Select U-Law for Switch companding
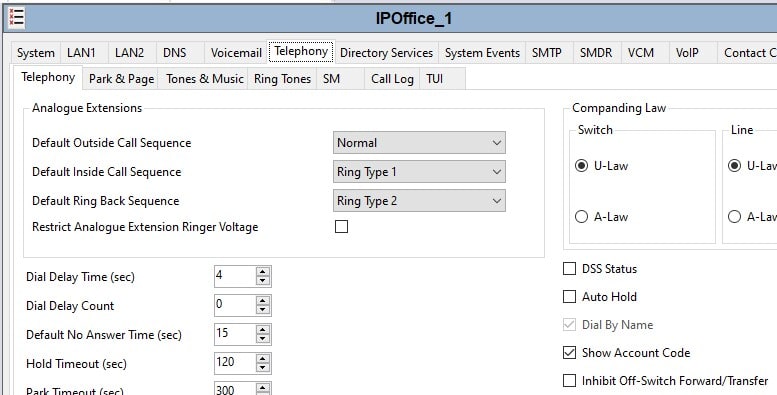The width and height of the screenshot is (777, 395). 581,166
